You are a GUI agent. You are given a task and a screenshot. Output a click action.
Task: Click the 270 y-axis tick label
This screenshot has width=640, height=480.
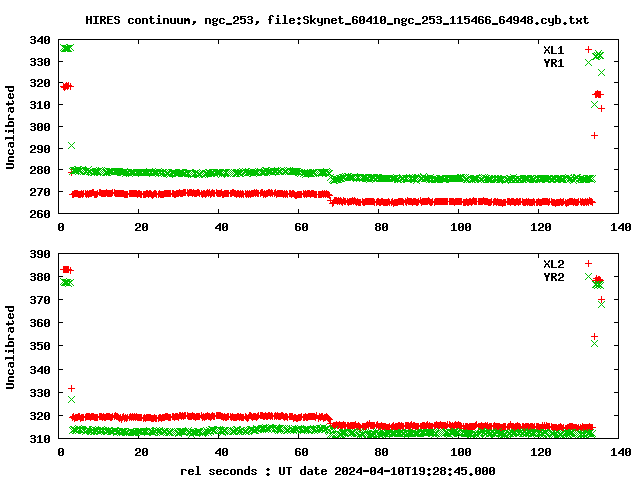pyautogui.click(x=40, y=192)
